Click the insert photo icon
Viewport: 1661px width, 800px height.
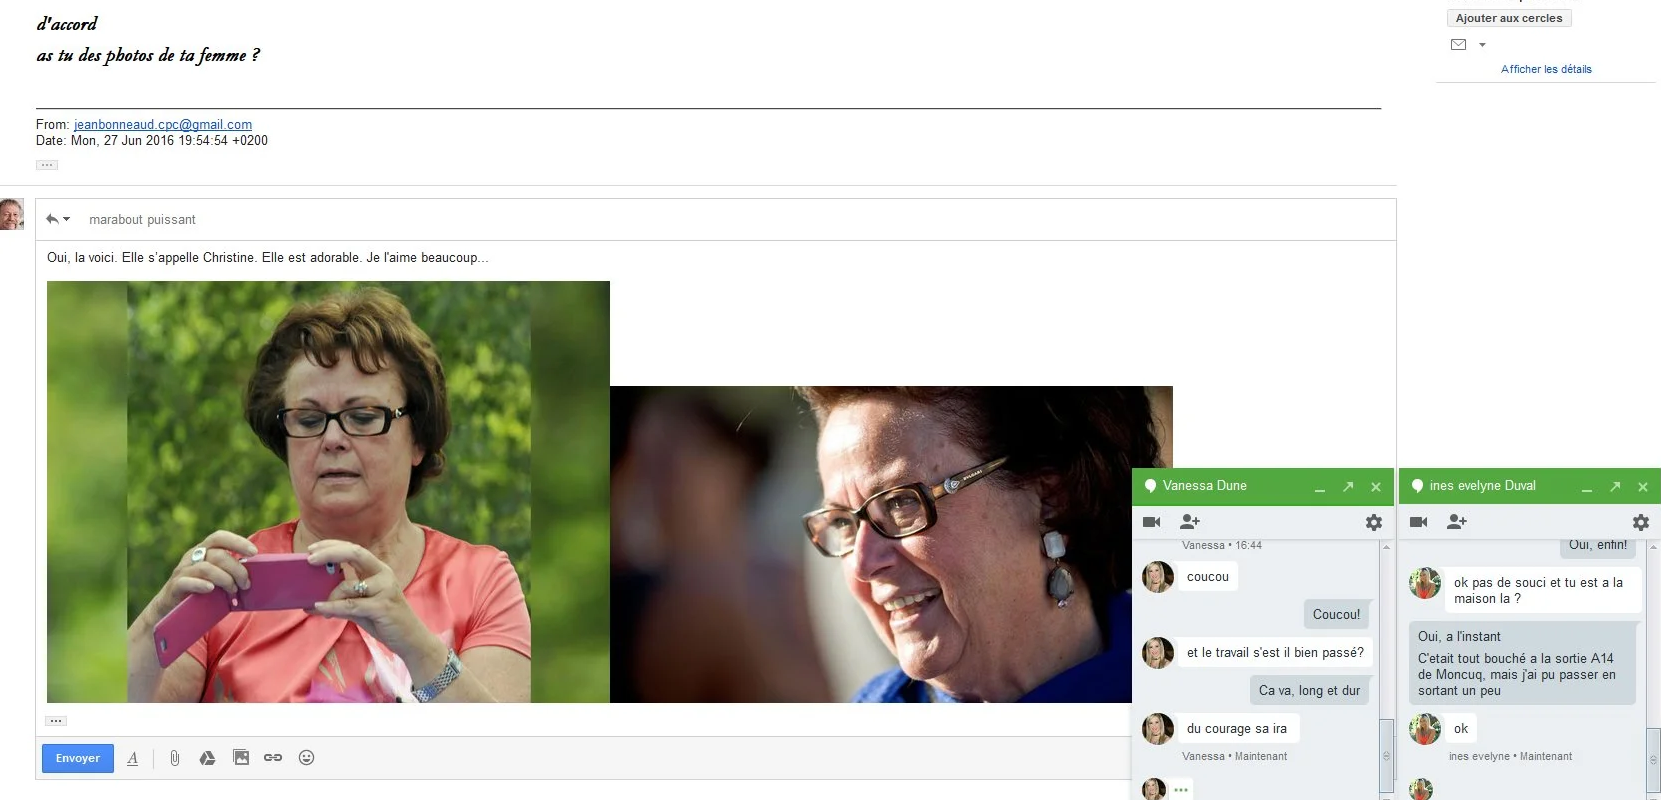(x=241, y=758)
